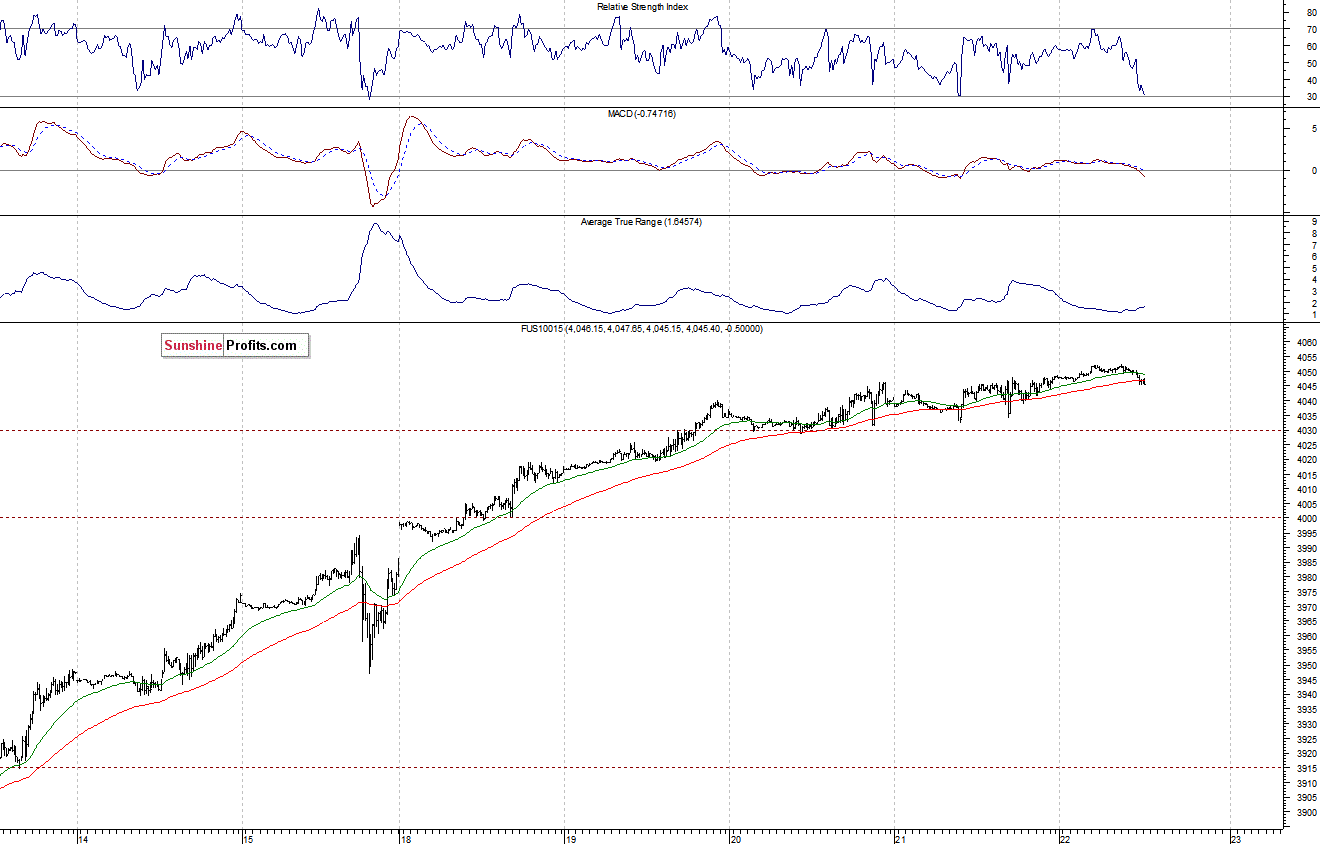Viewport: 1320px width, 844px height.
Task: Select the 9 value on ATR scale
Action: coord(1313,222)
